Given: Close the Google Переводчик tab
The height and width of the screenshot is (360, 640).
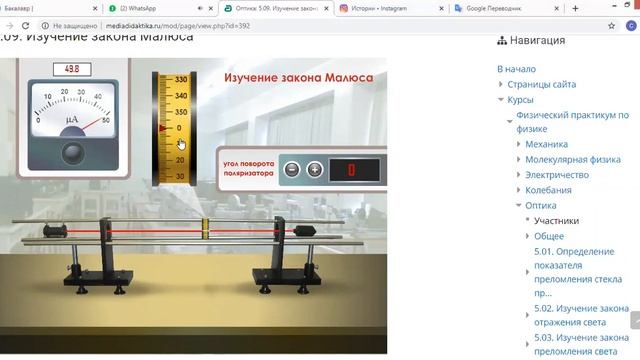Looking at the screenshot, I should (x=557, y=8).
